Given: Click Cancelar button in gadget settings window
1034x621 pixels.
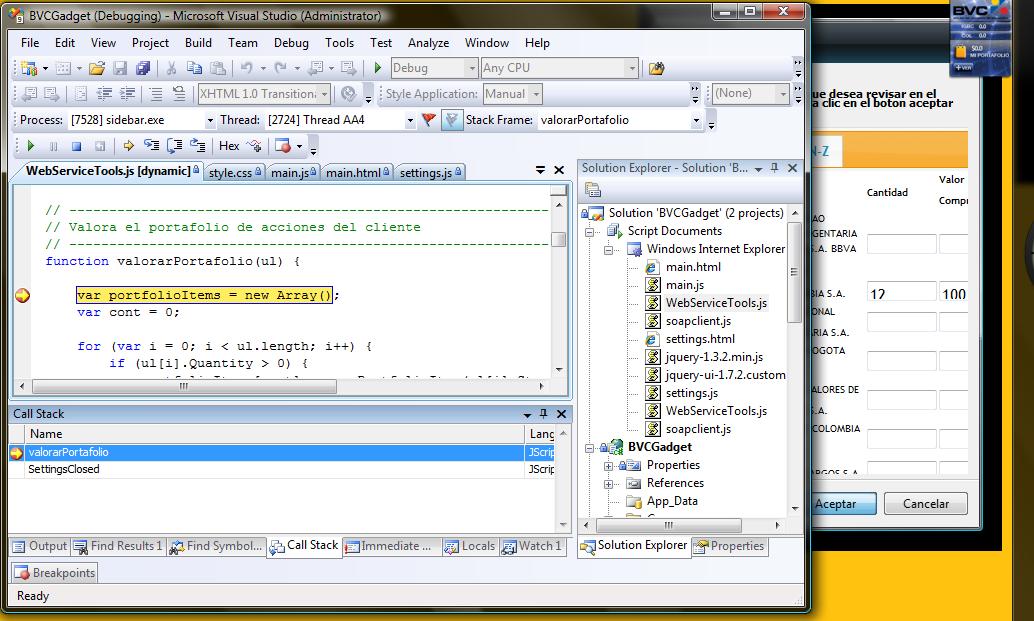Looking at the screenshot, I should (925, 504).
